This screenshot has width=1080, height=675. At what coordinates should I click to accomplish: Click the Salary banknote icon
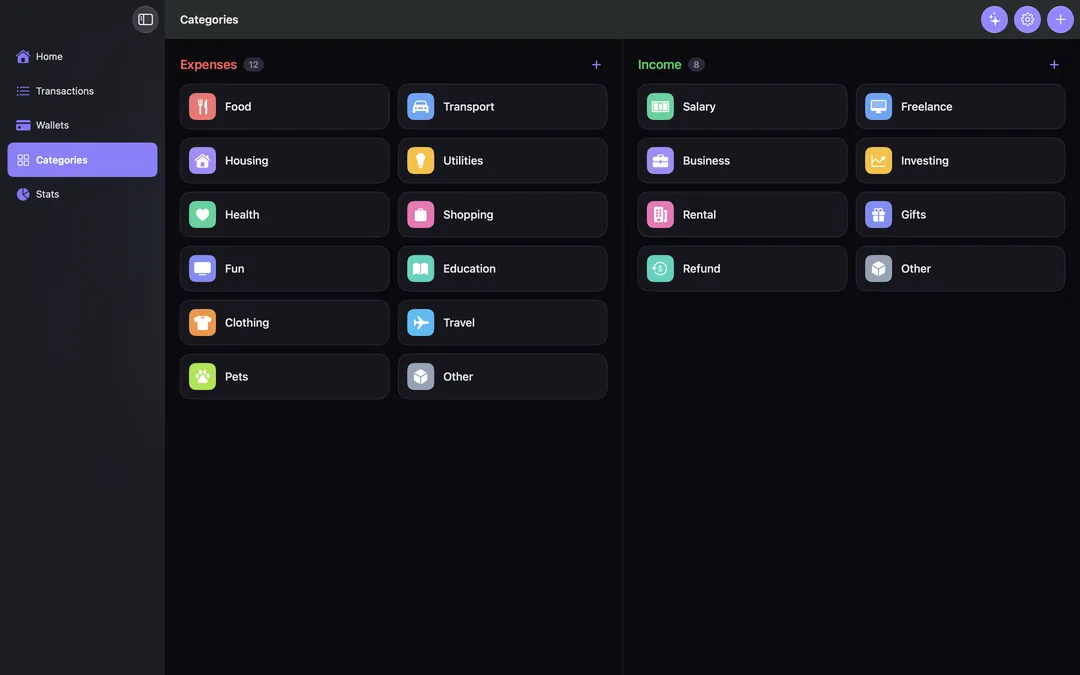pos(660,107)
